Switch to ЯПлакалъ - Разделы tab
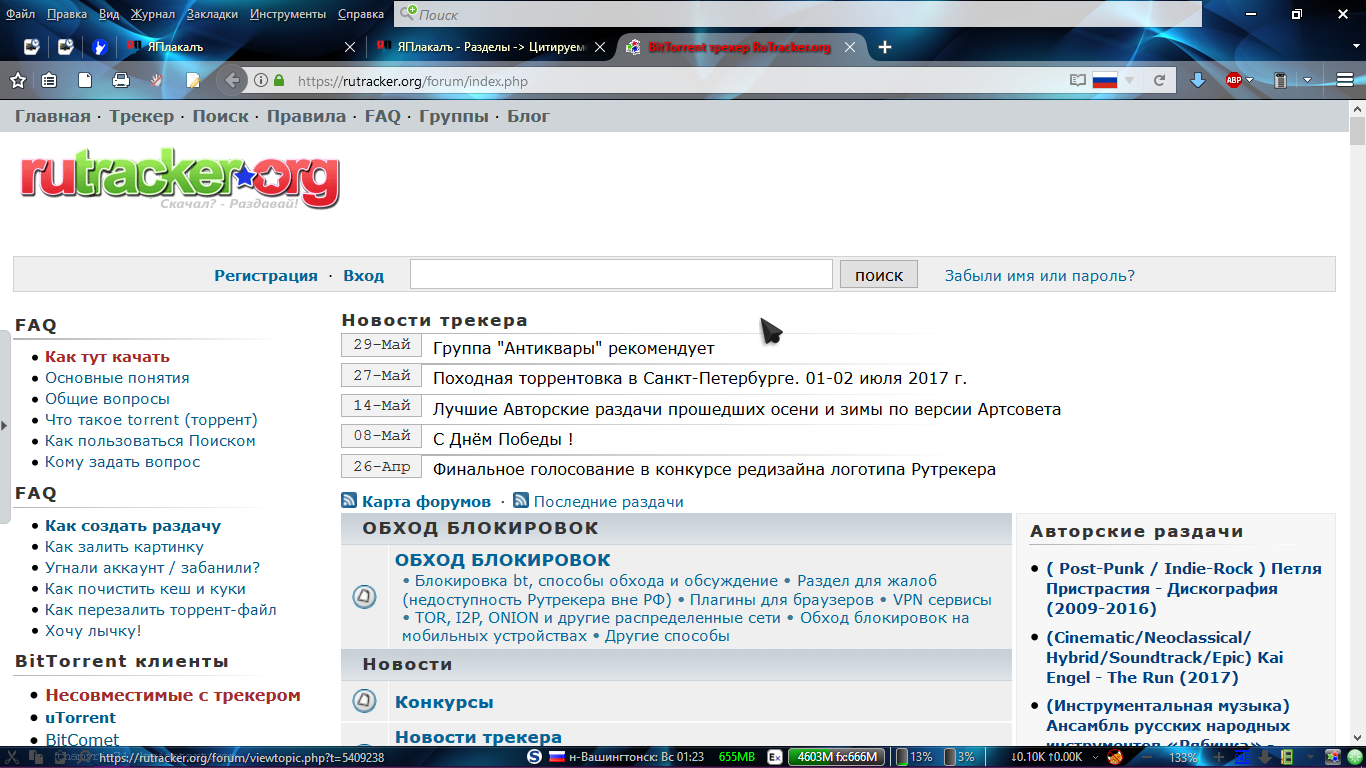The image size is (1366, 768). coord(490,47)
